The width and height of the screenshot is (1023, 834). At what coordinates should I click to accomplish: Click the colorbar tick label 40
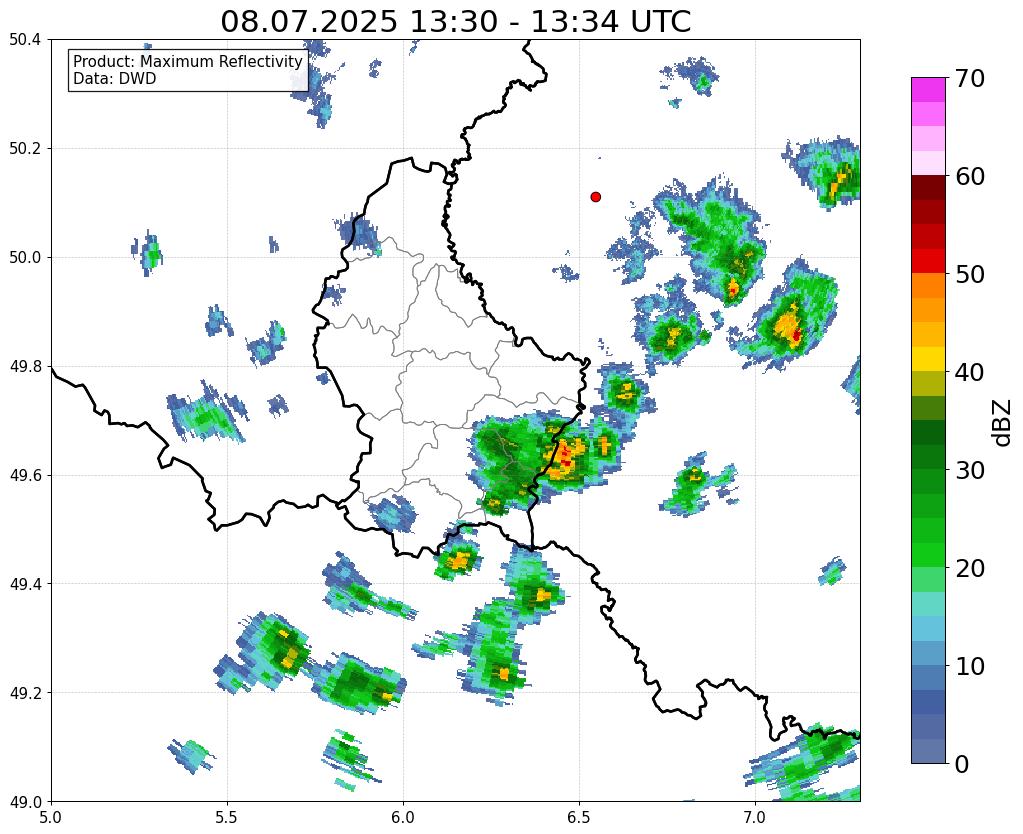point(970,372)
